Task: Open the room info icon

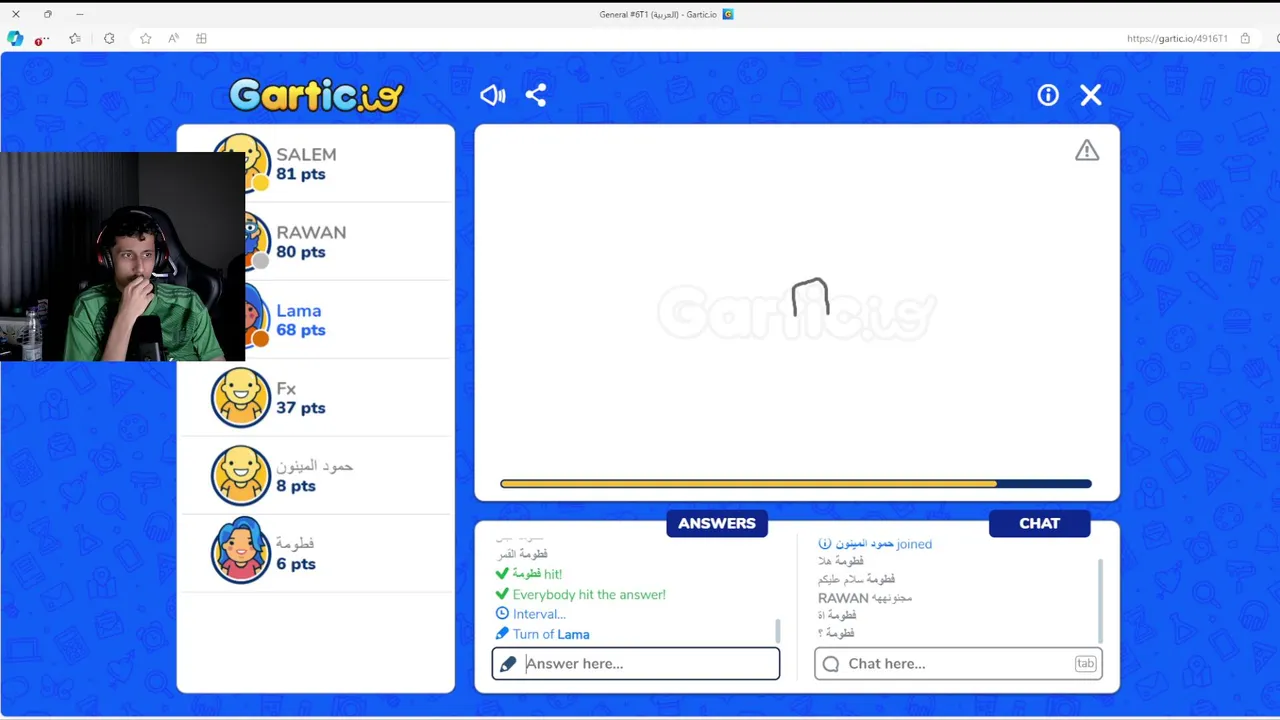Action: [x=1048, y=95]
